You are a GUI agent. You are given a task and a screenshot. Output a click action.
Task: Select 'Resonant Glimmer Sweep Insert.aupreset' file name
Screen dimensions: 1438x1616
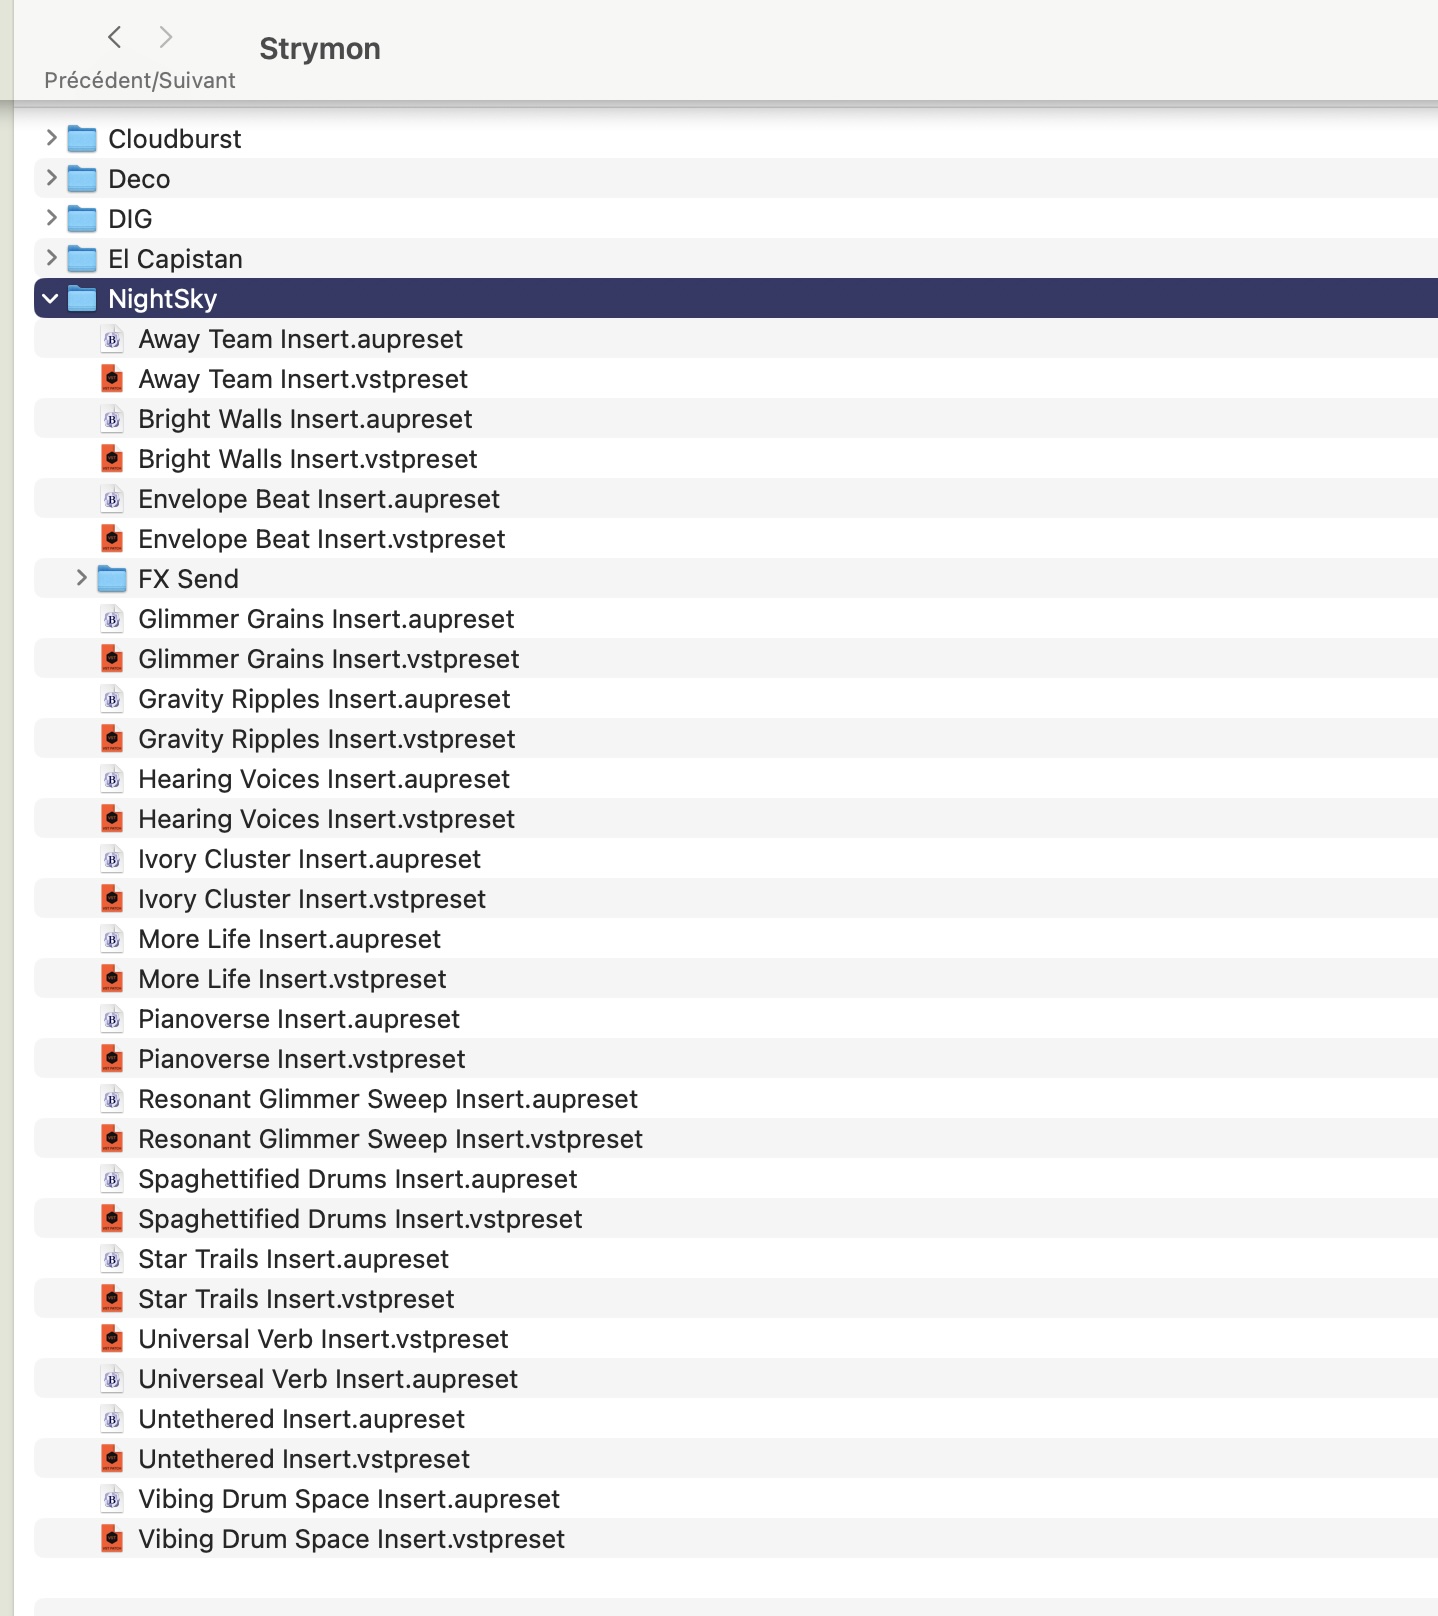(388, 1099)
